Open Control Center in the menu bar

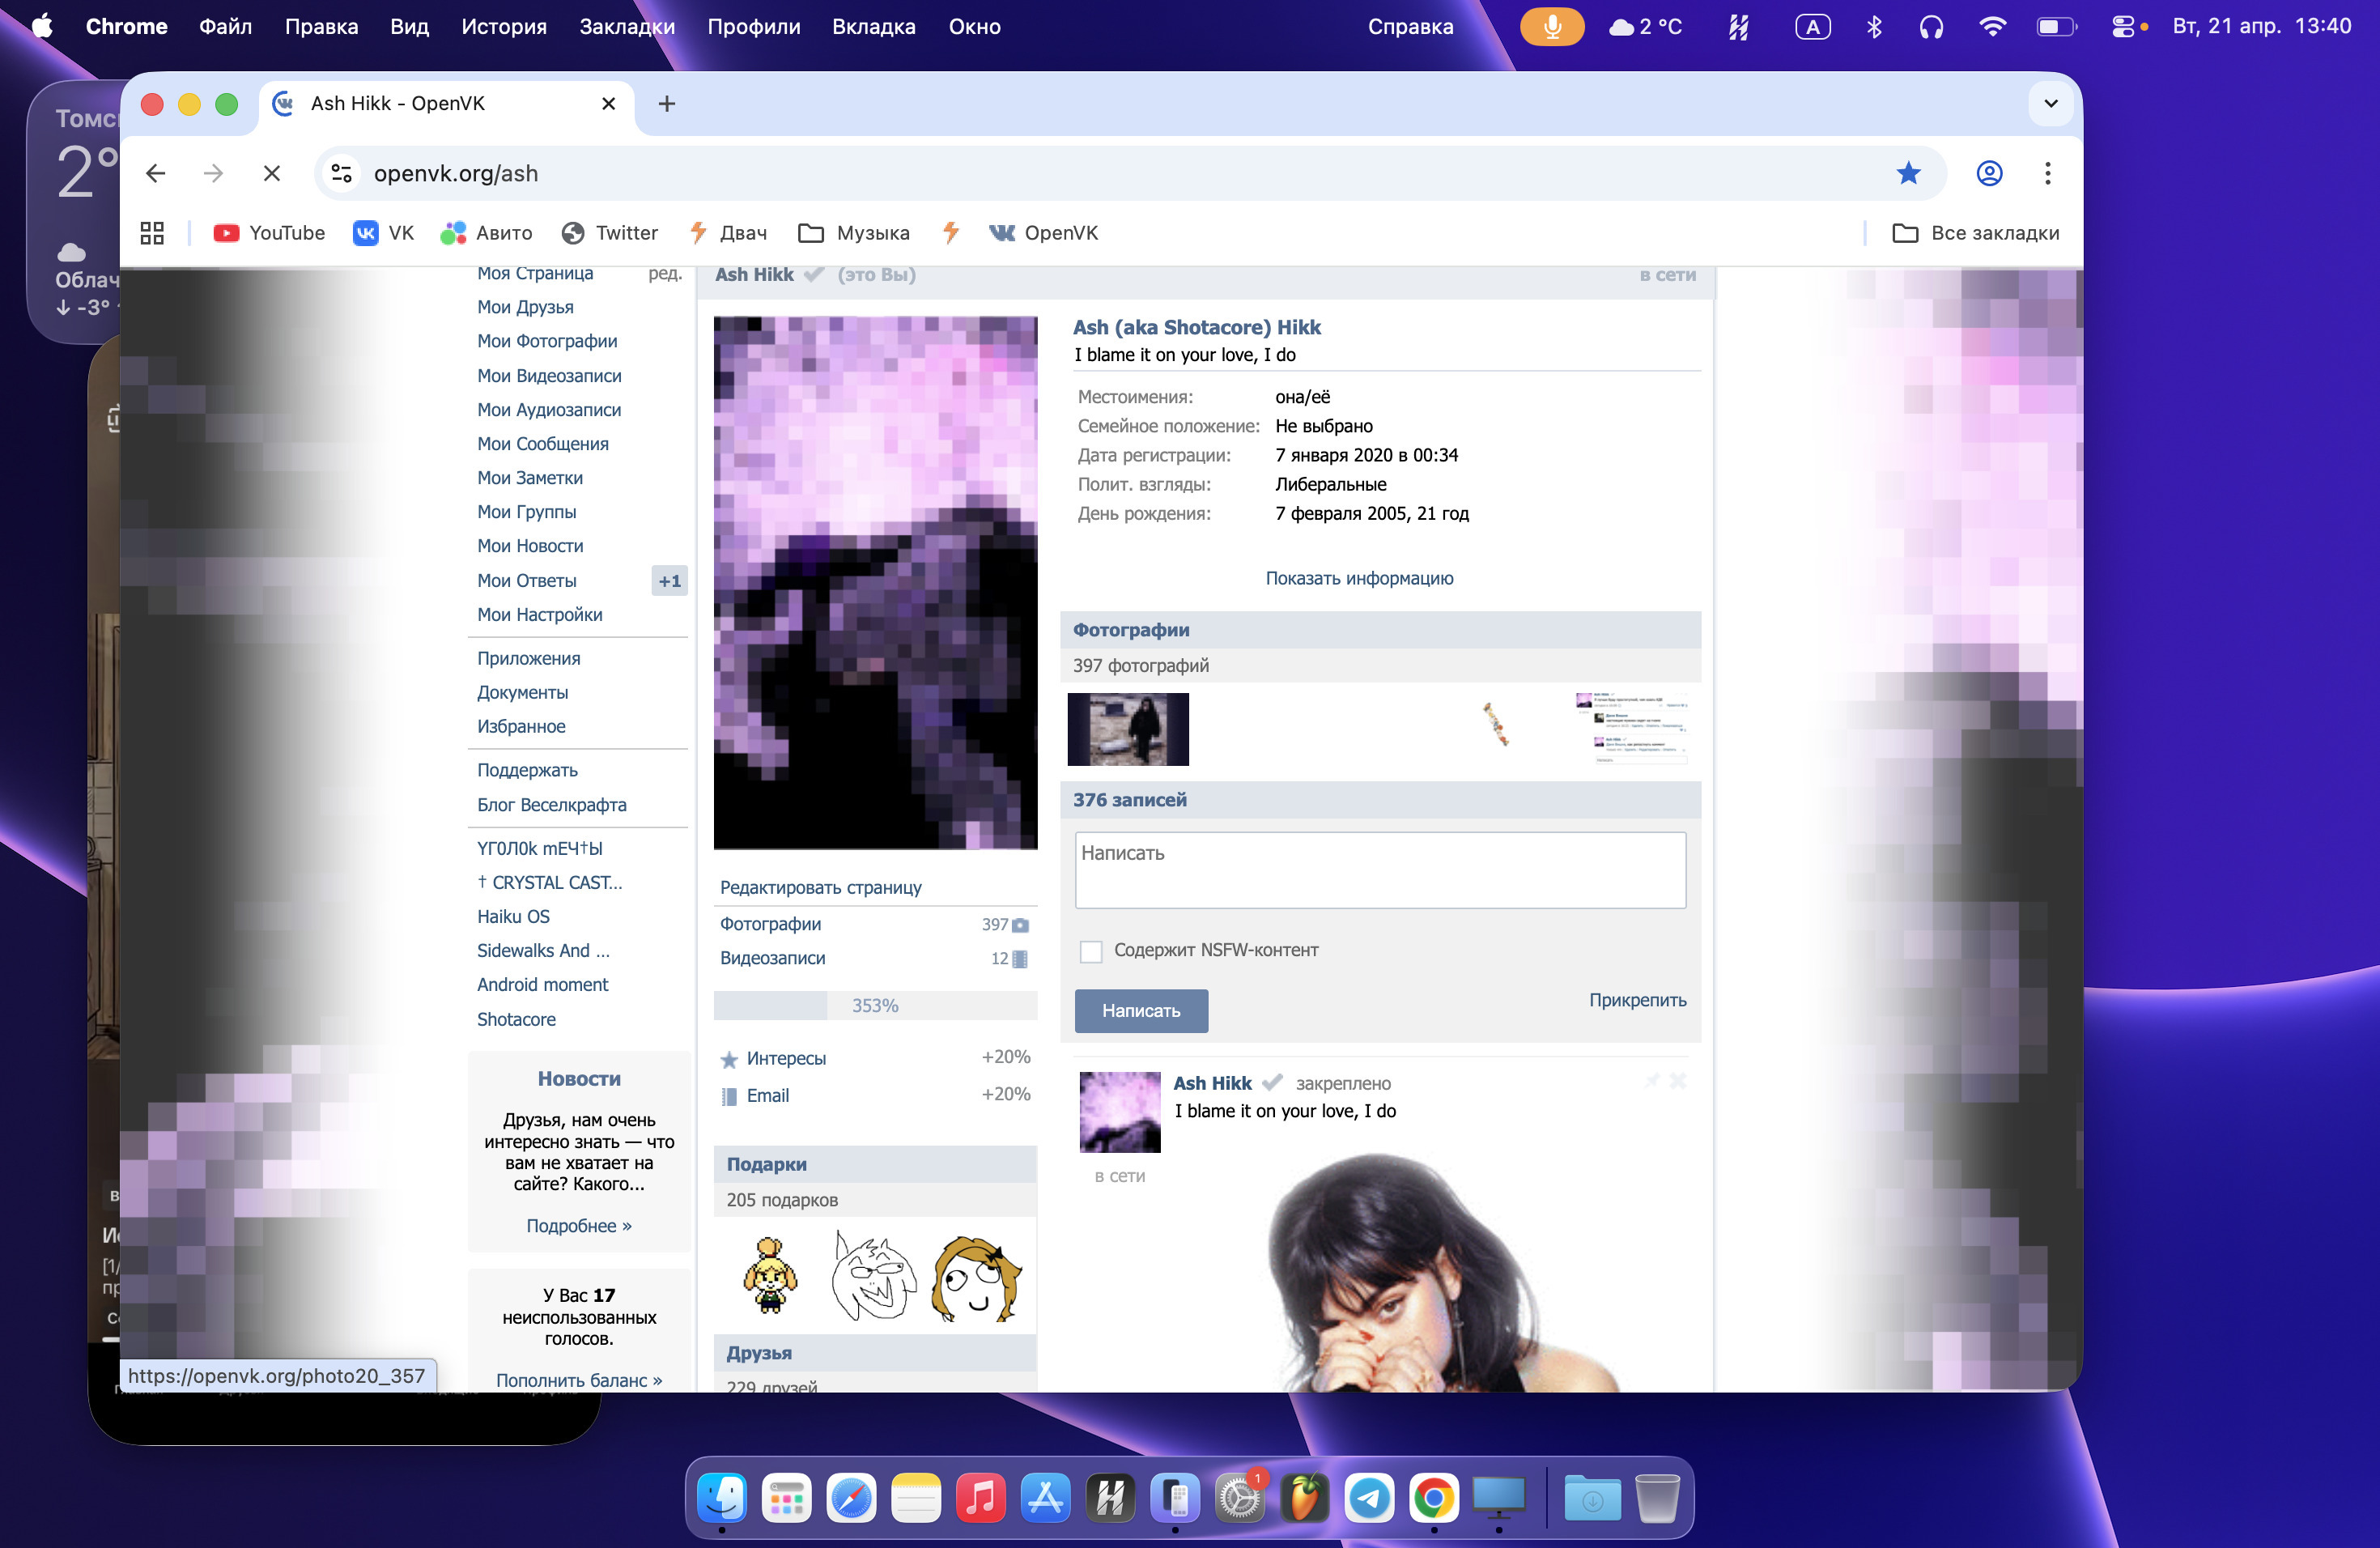(2123, 27)
